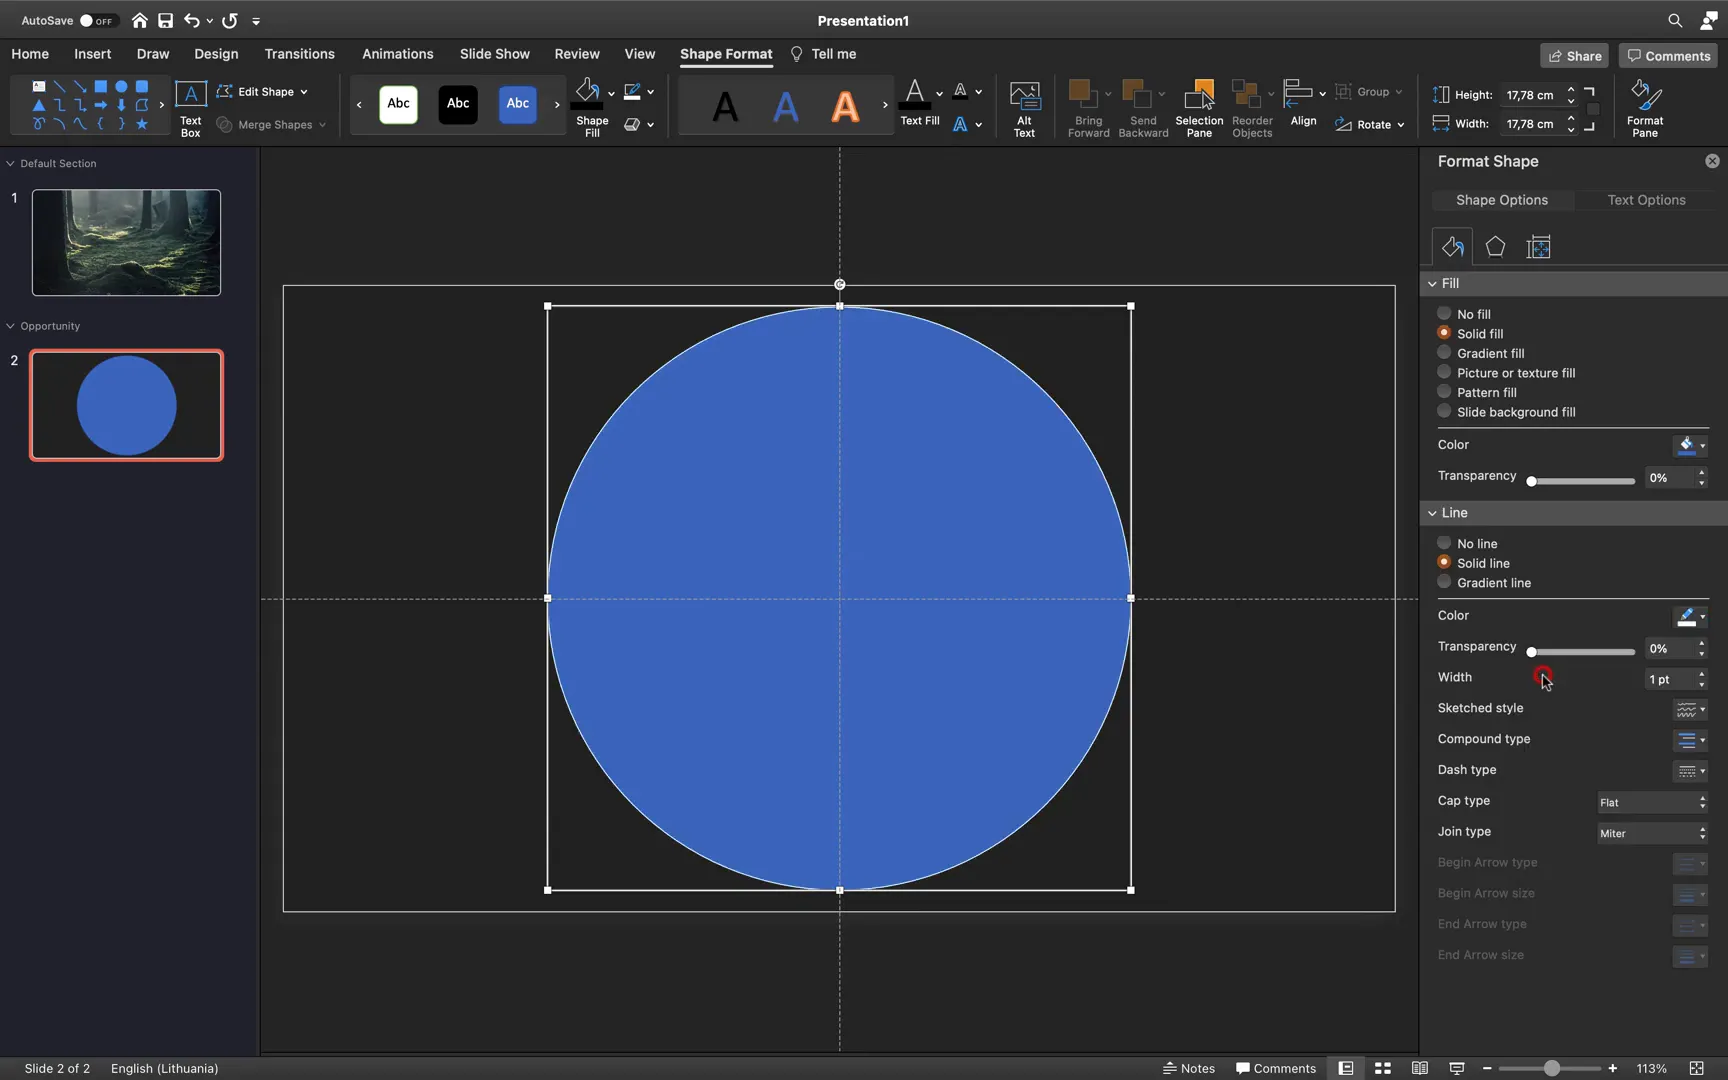1728x1080 pixels.
Task: Switch to Slide Sorter view
Action: click(x=1383, y=1068)
